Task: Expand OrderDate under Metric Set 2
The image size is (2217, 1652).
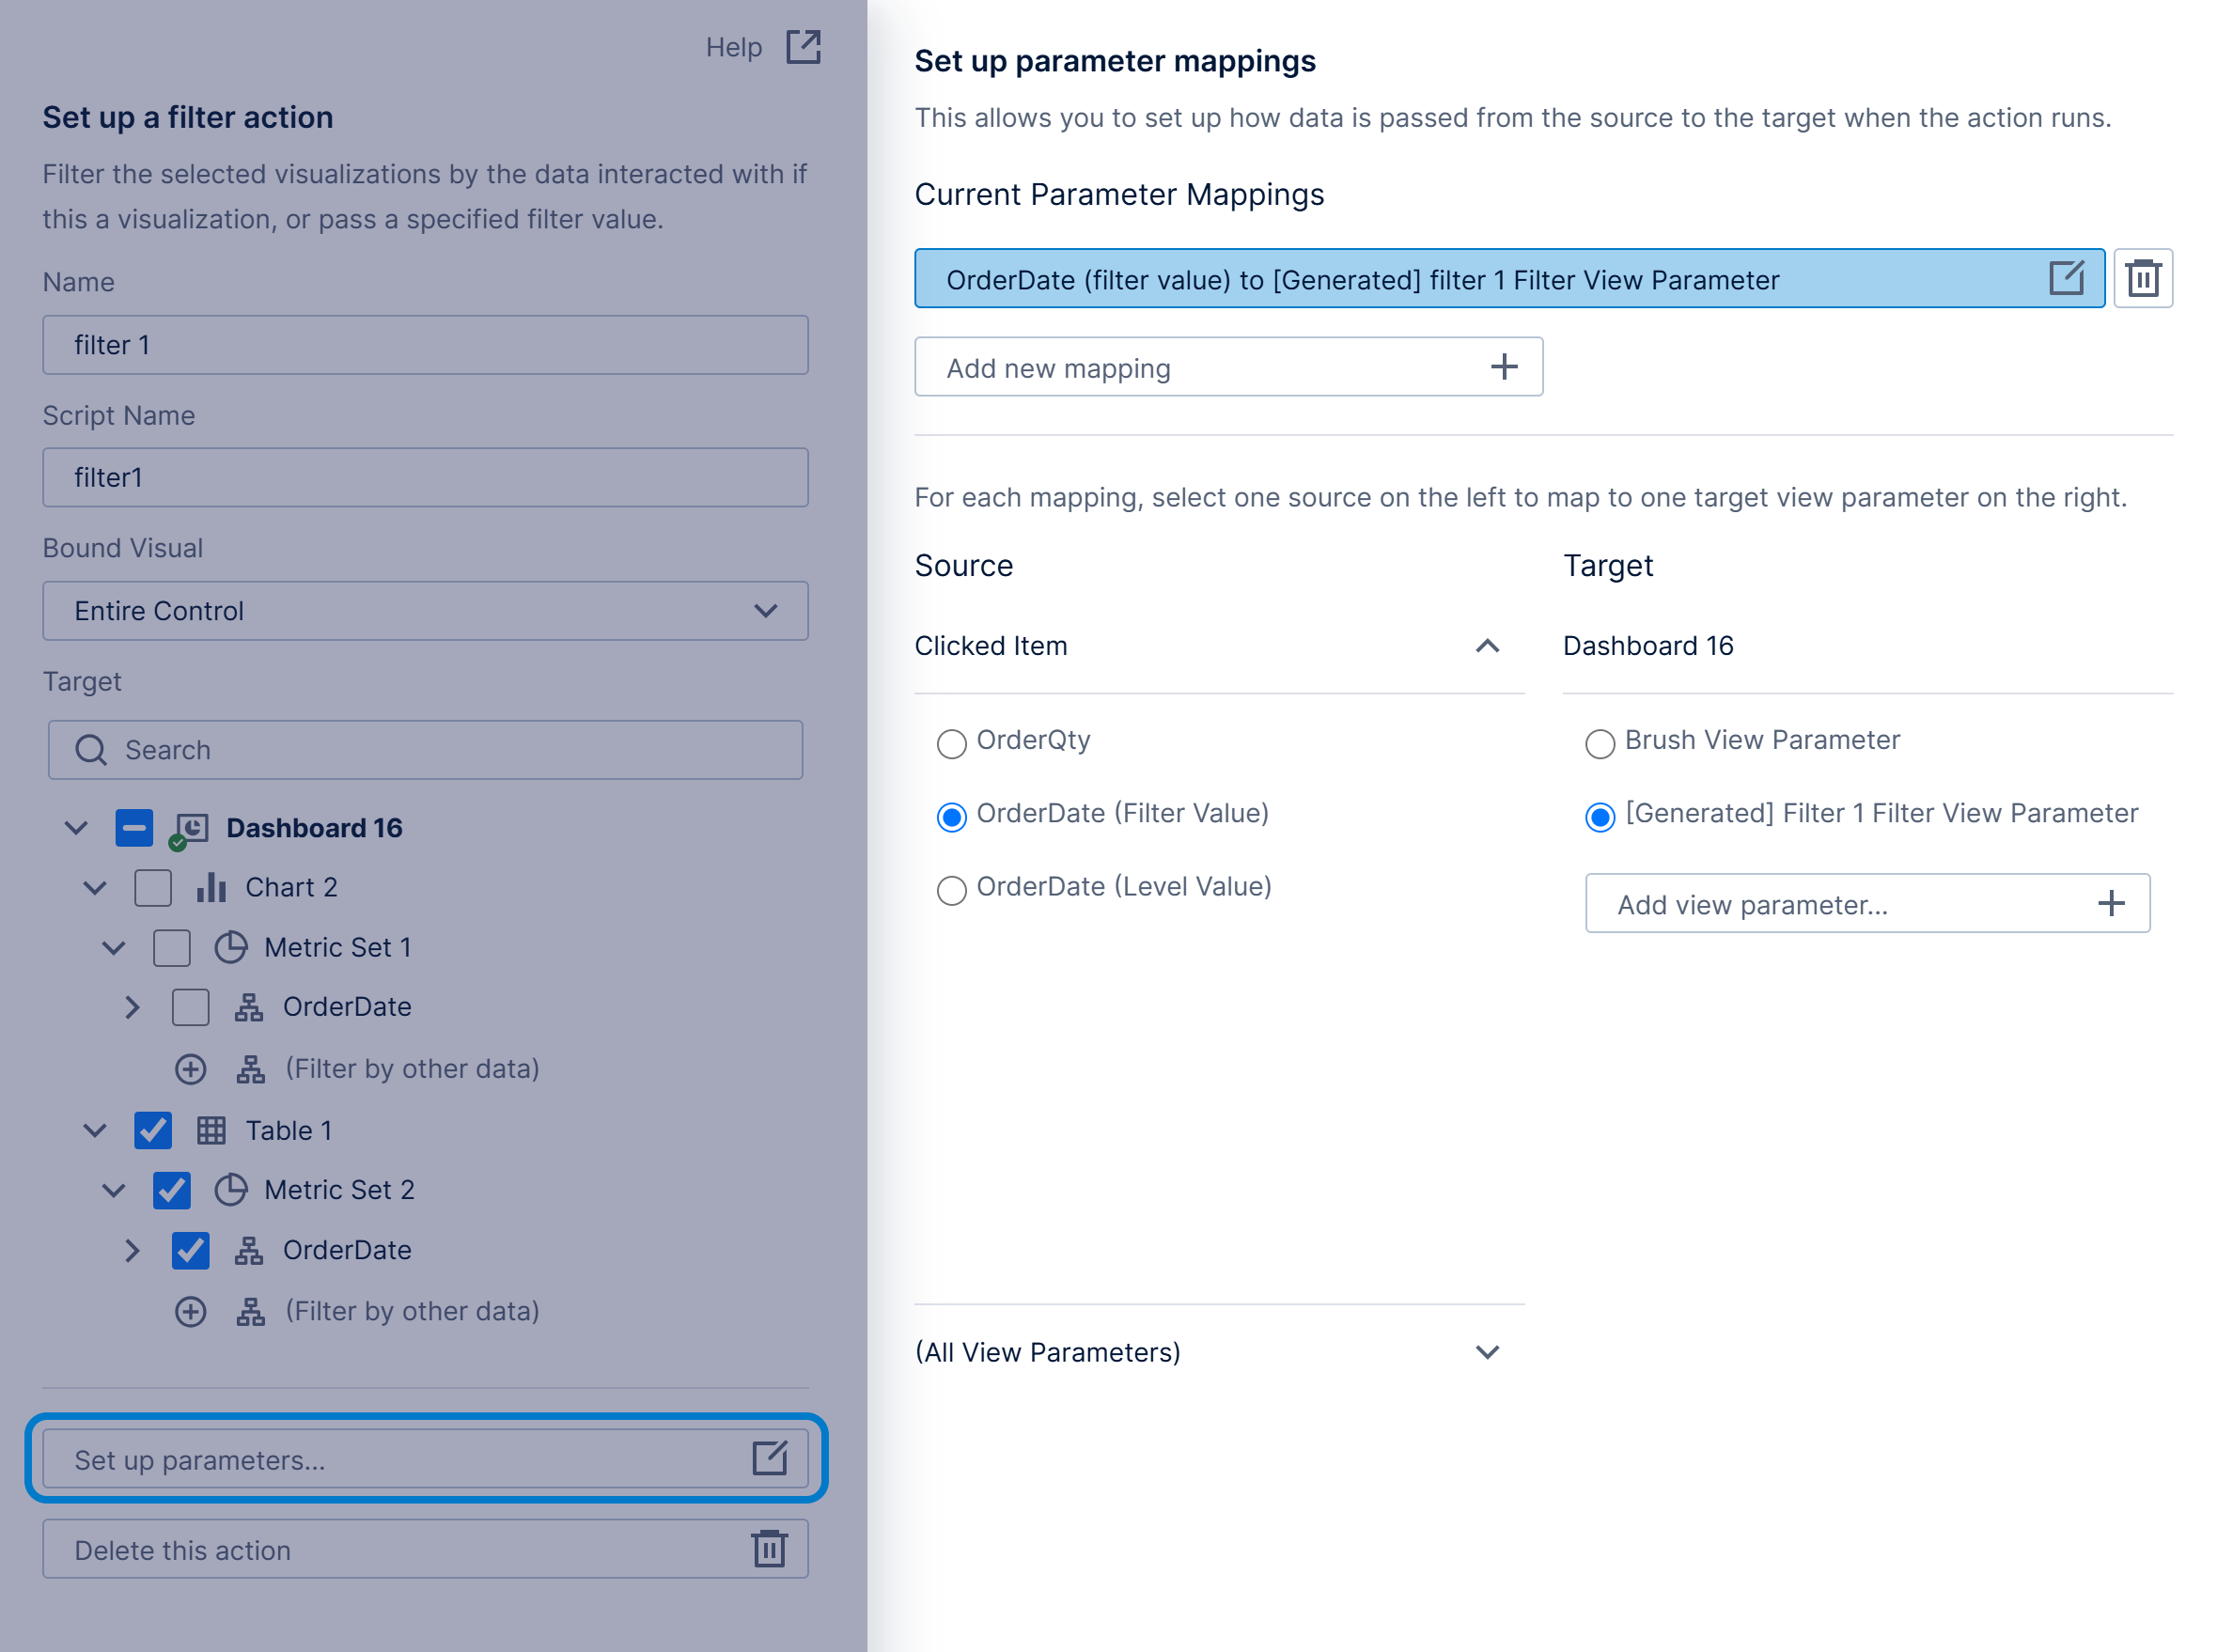Action: [x=132, y=1250]
